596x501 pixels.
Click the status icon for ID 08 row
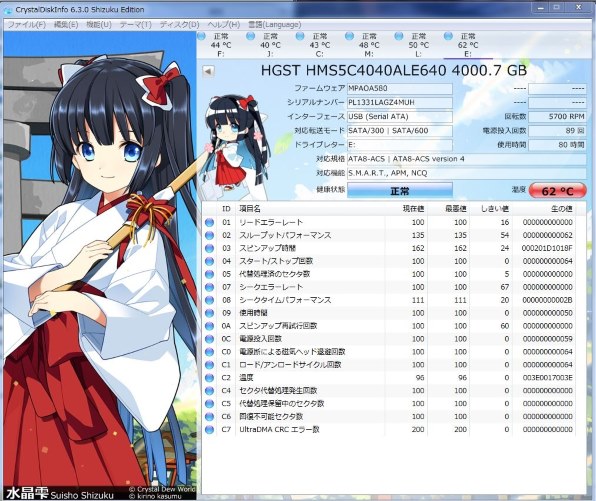pyautogui.click(x=209, y=300)
